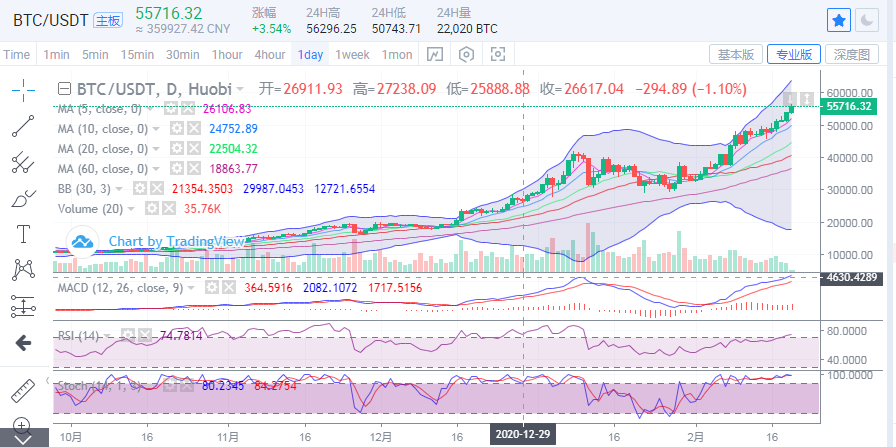Select the 1mon interval
Image resolution: width=896 pixels, height=447 pixels.
397,55
